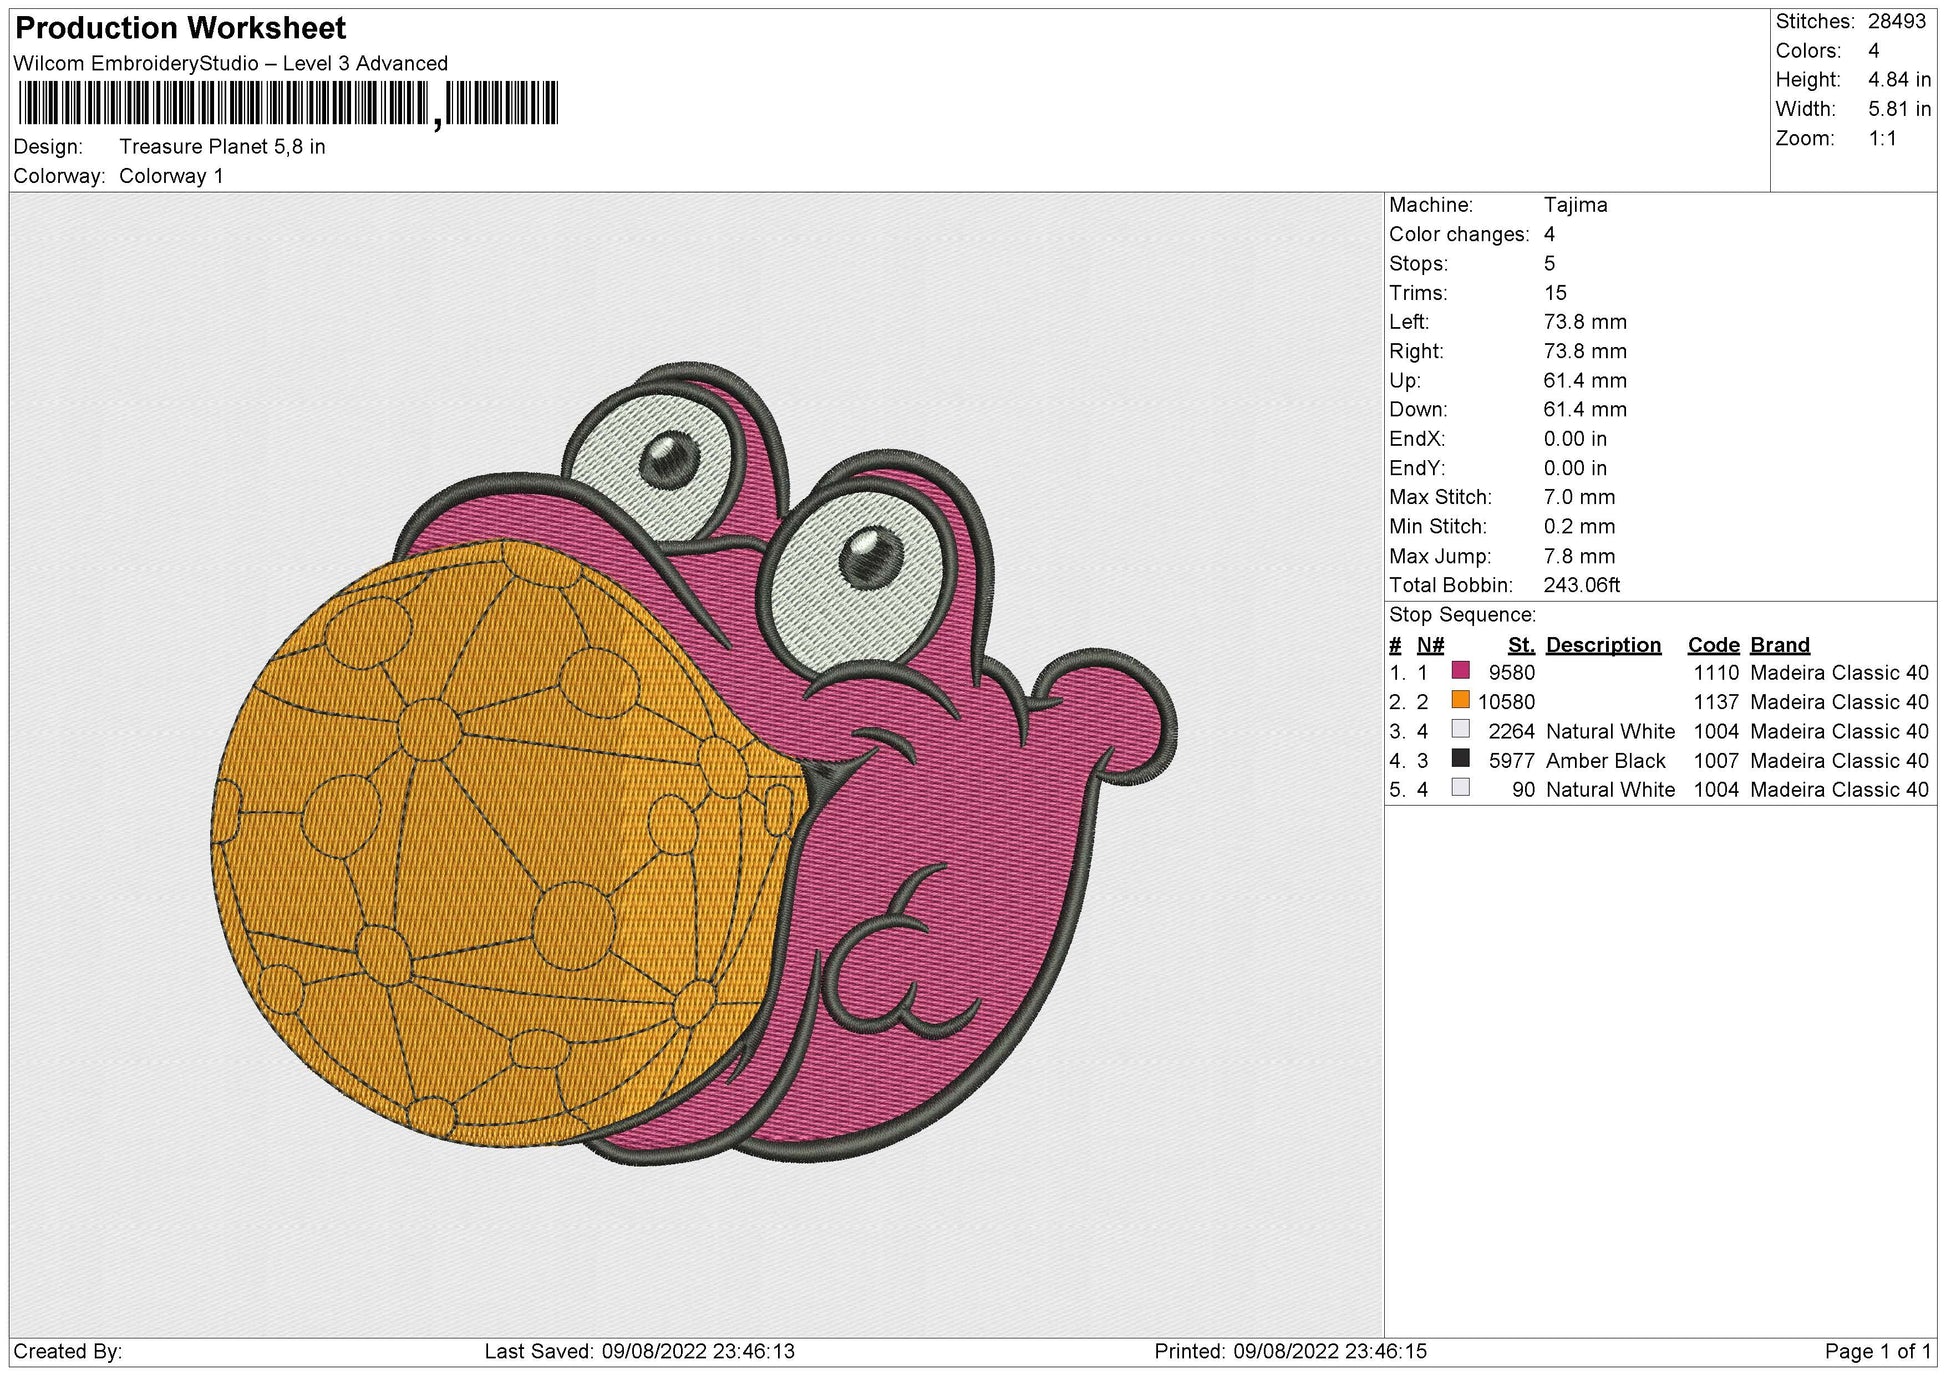Click the Left value '73.8 mm'

pyautogui.click(x=1585, y=322)
